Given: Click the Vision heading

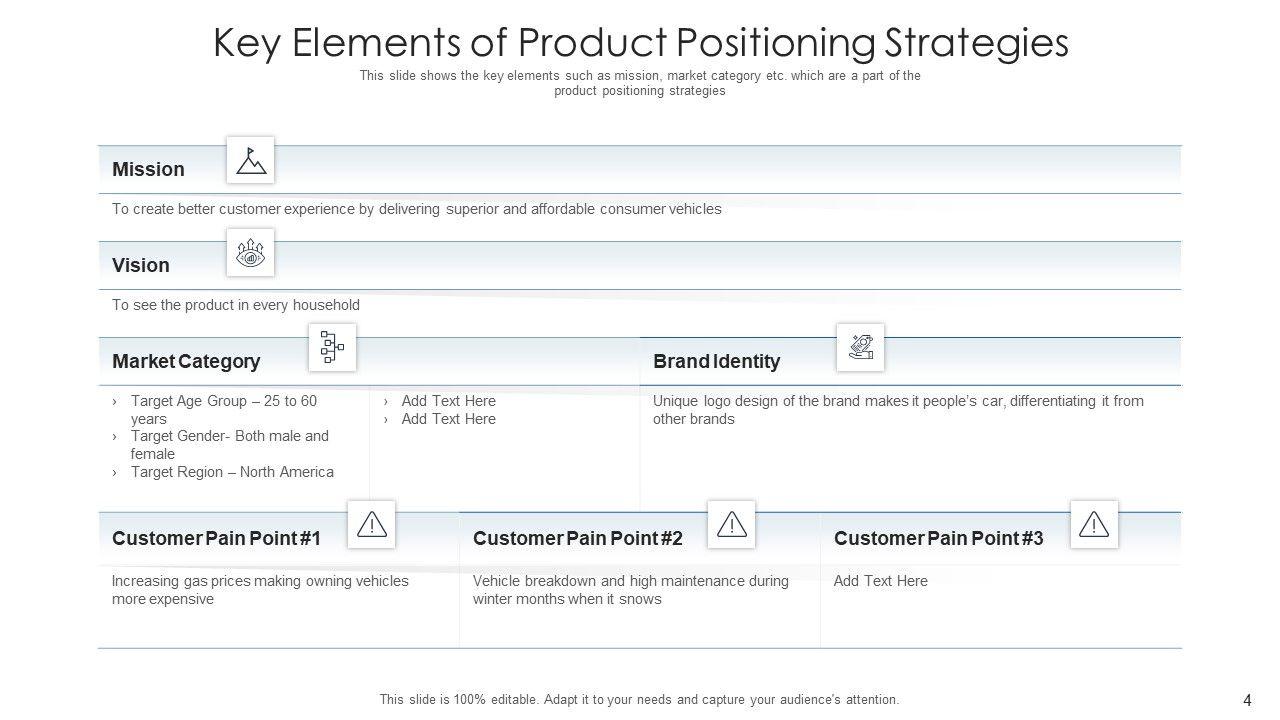Looking at the screenshot, I should click(x=141, y=265).
